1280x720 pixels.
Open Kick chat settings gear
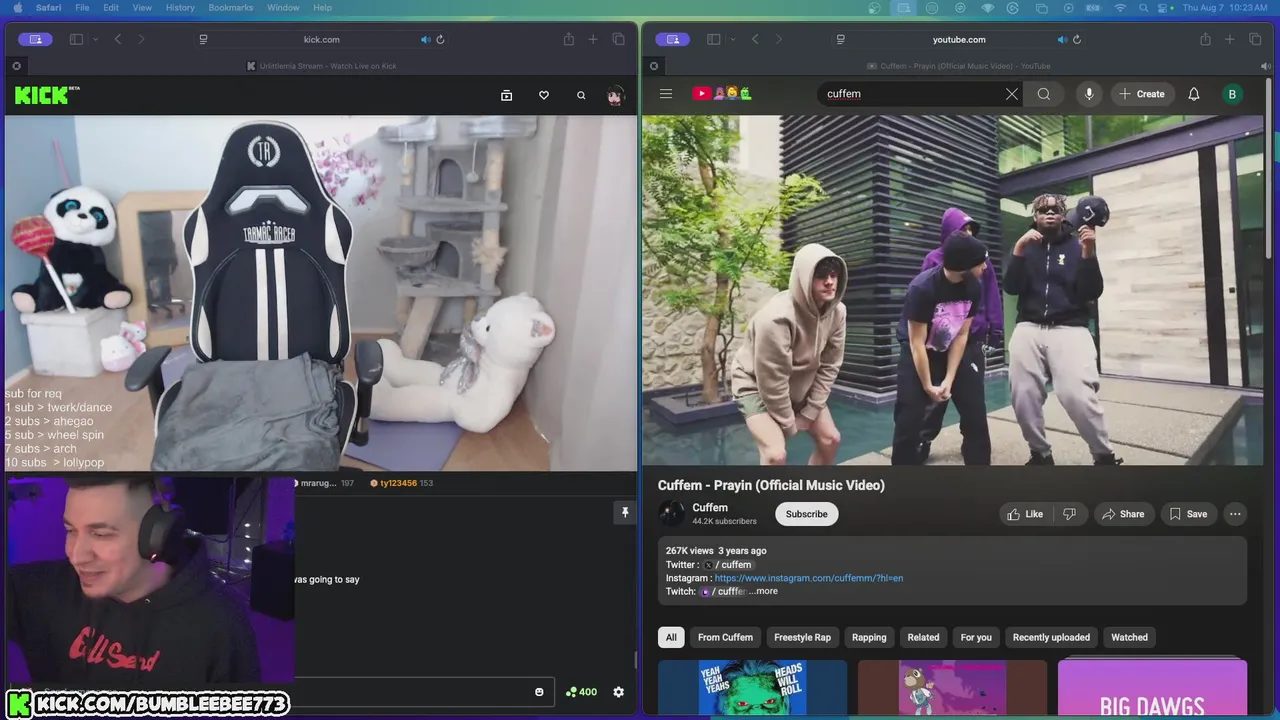(618, 692)
